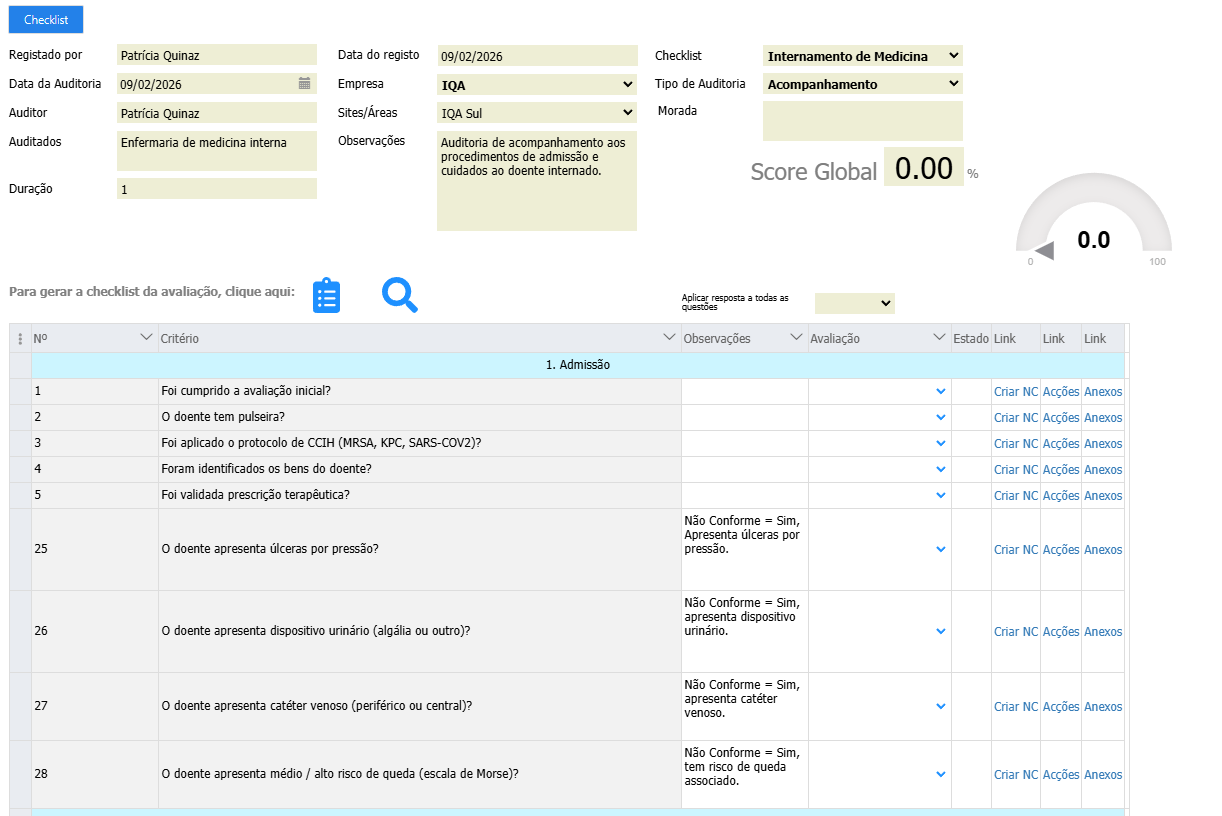This screenshot has height=816, width=1222.
Task: Open the apply answer to all questions dropdown
Action: click(x=855, y=303)
